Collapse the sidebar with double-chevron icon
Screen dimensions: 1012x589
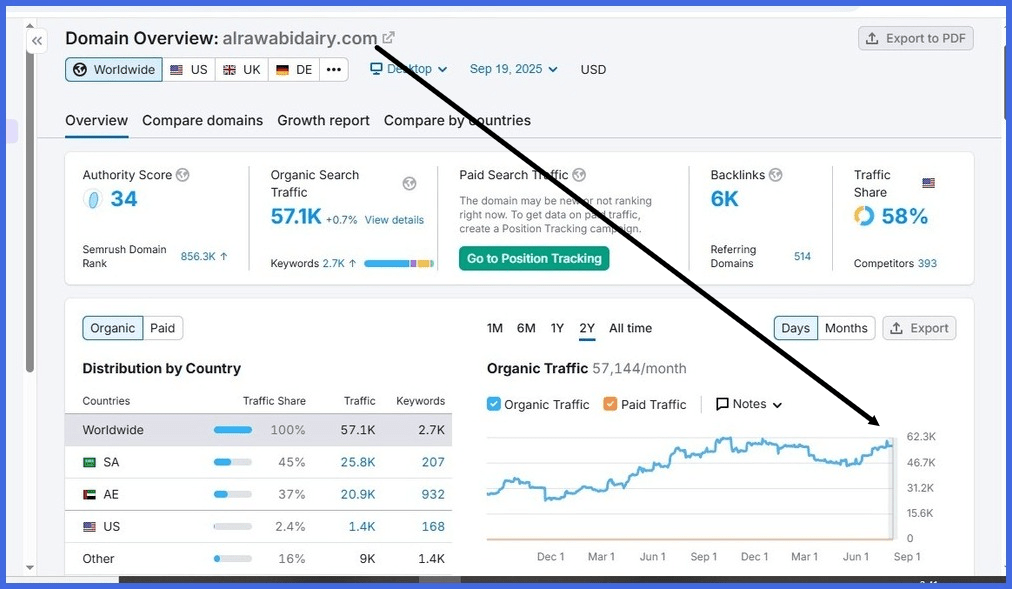coord(37,41)
